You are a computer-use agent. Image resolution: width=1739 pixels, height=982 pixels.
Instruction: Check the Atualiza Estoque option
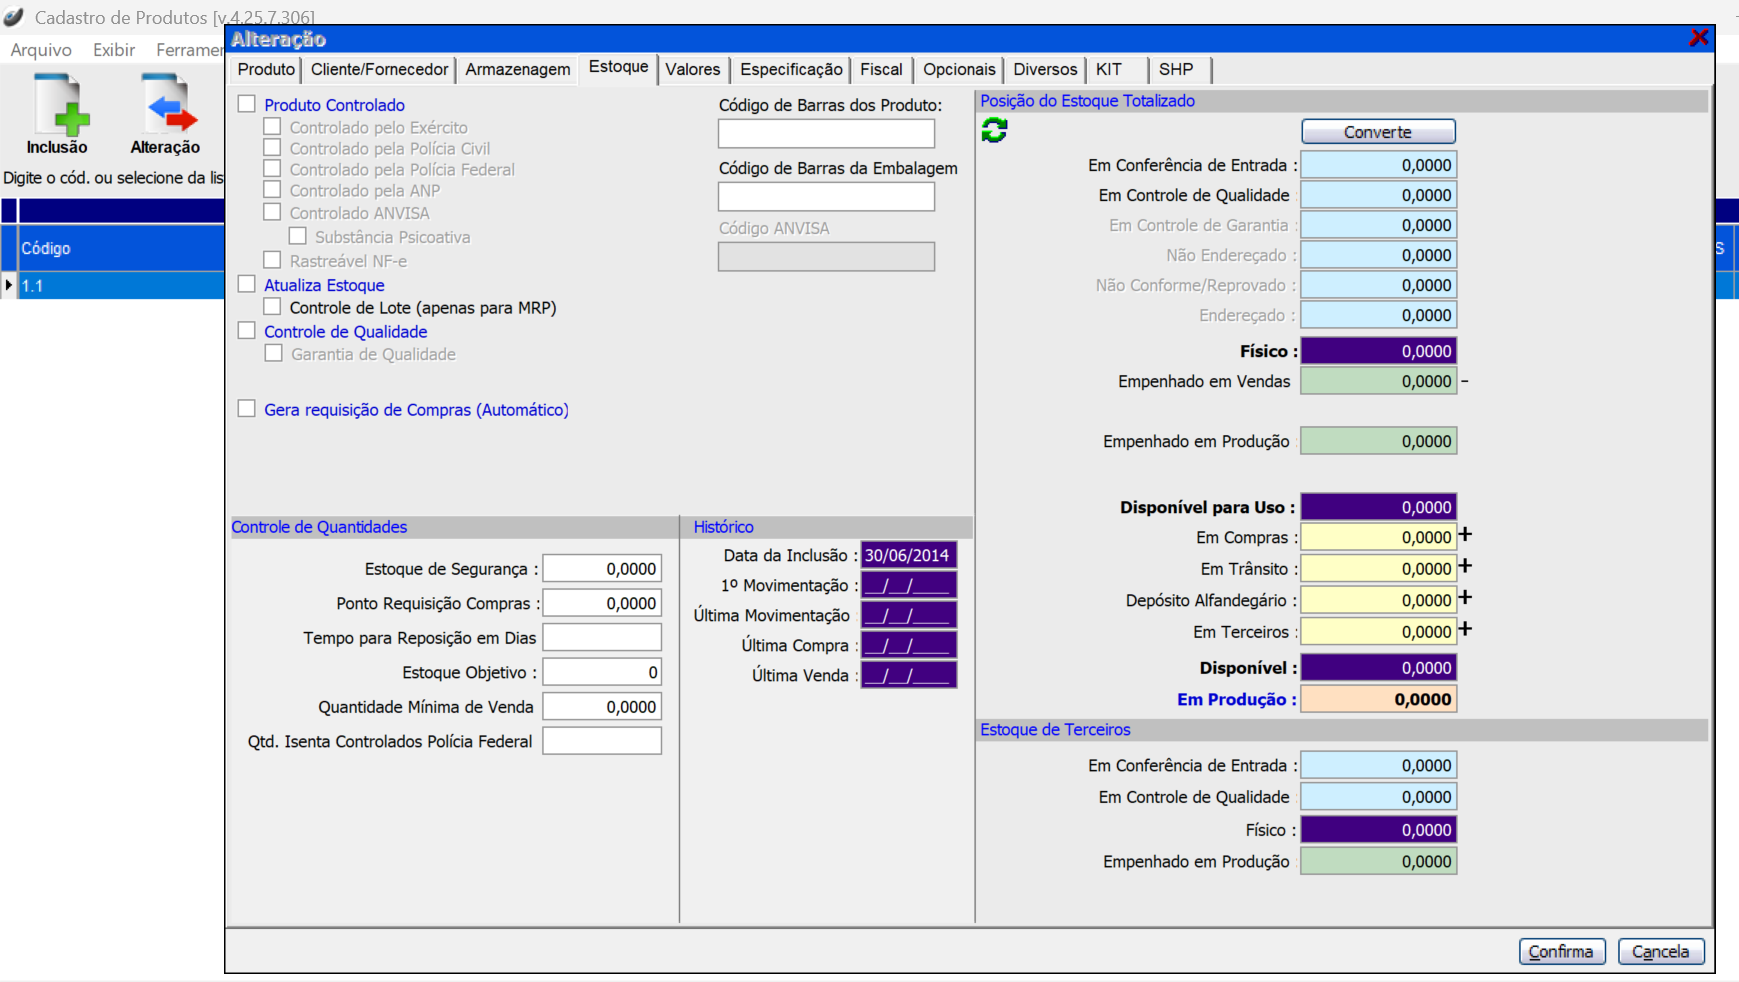247,284
